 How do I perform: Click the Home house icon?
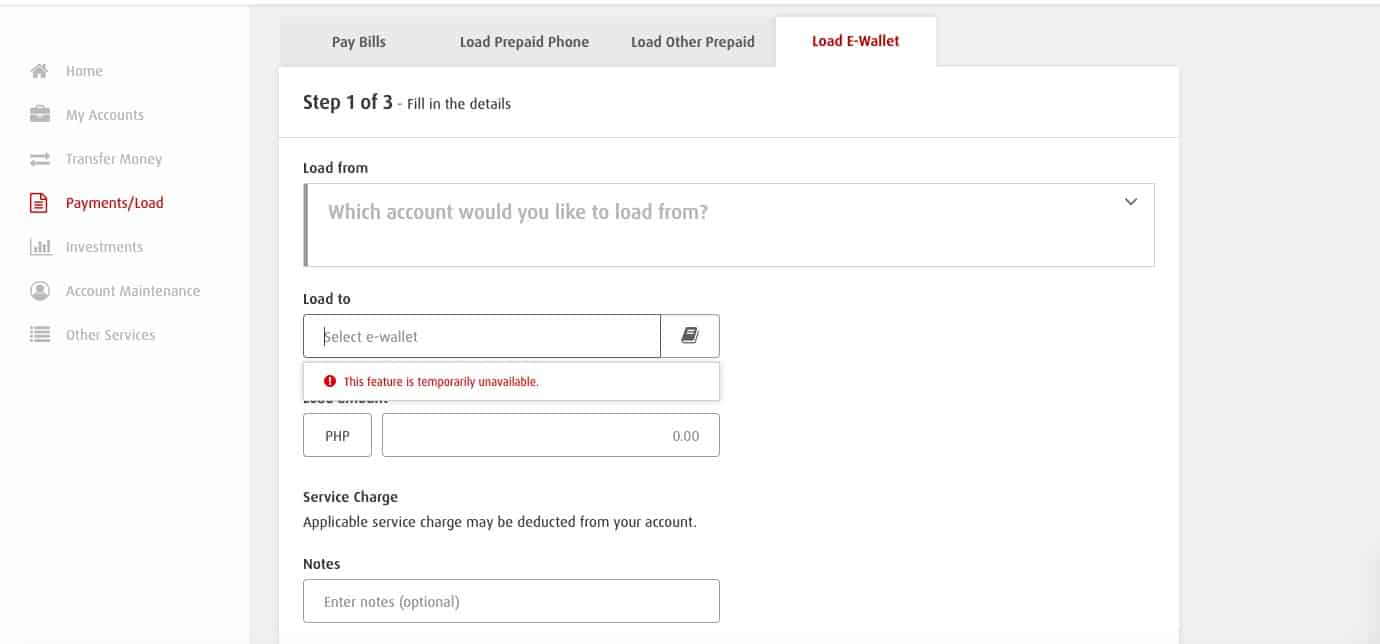[40, 71]
